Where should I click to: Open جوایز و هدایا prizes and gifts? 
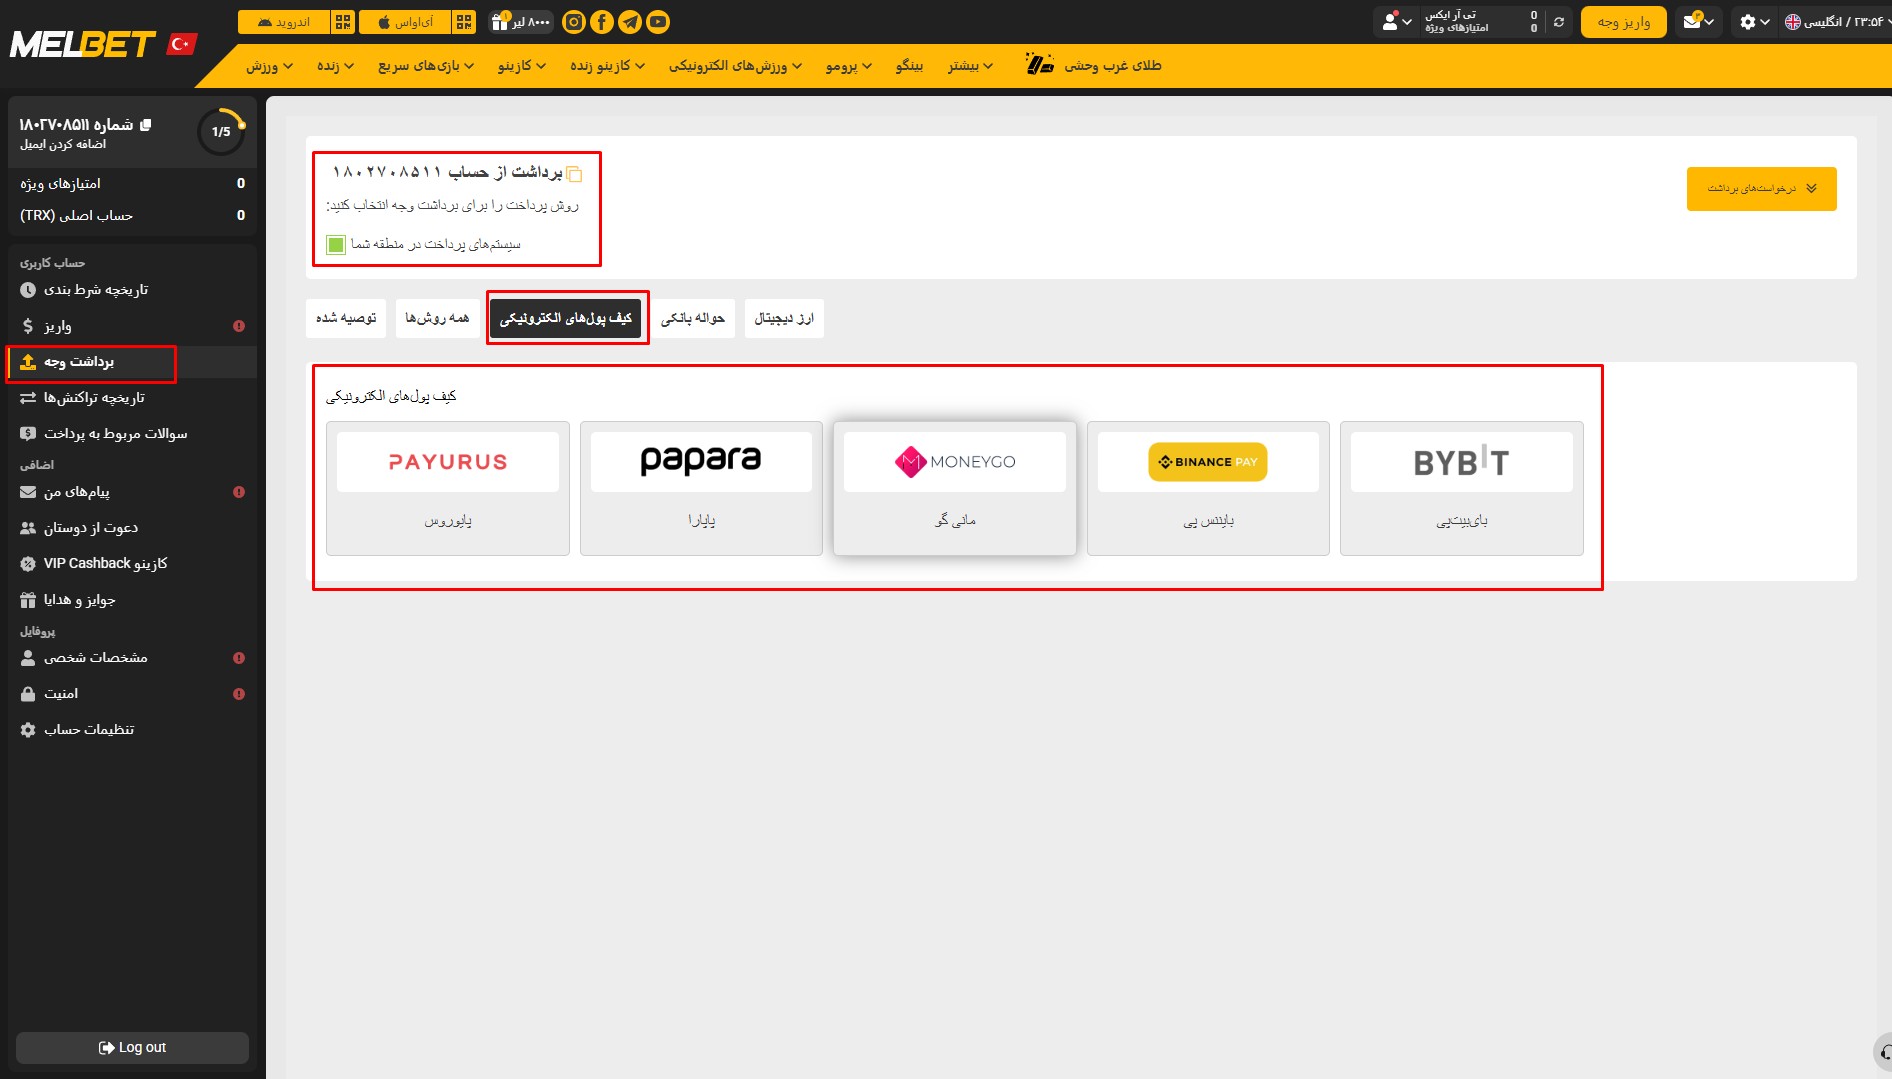(x=132, y=600)
